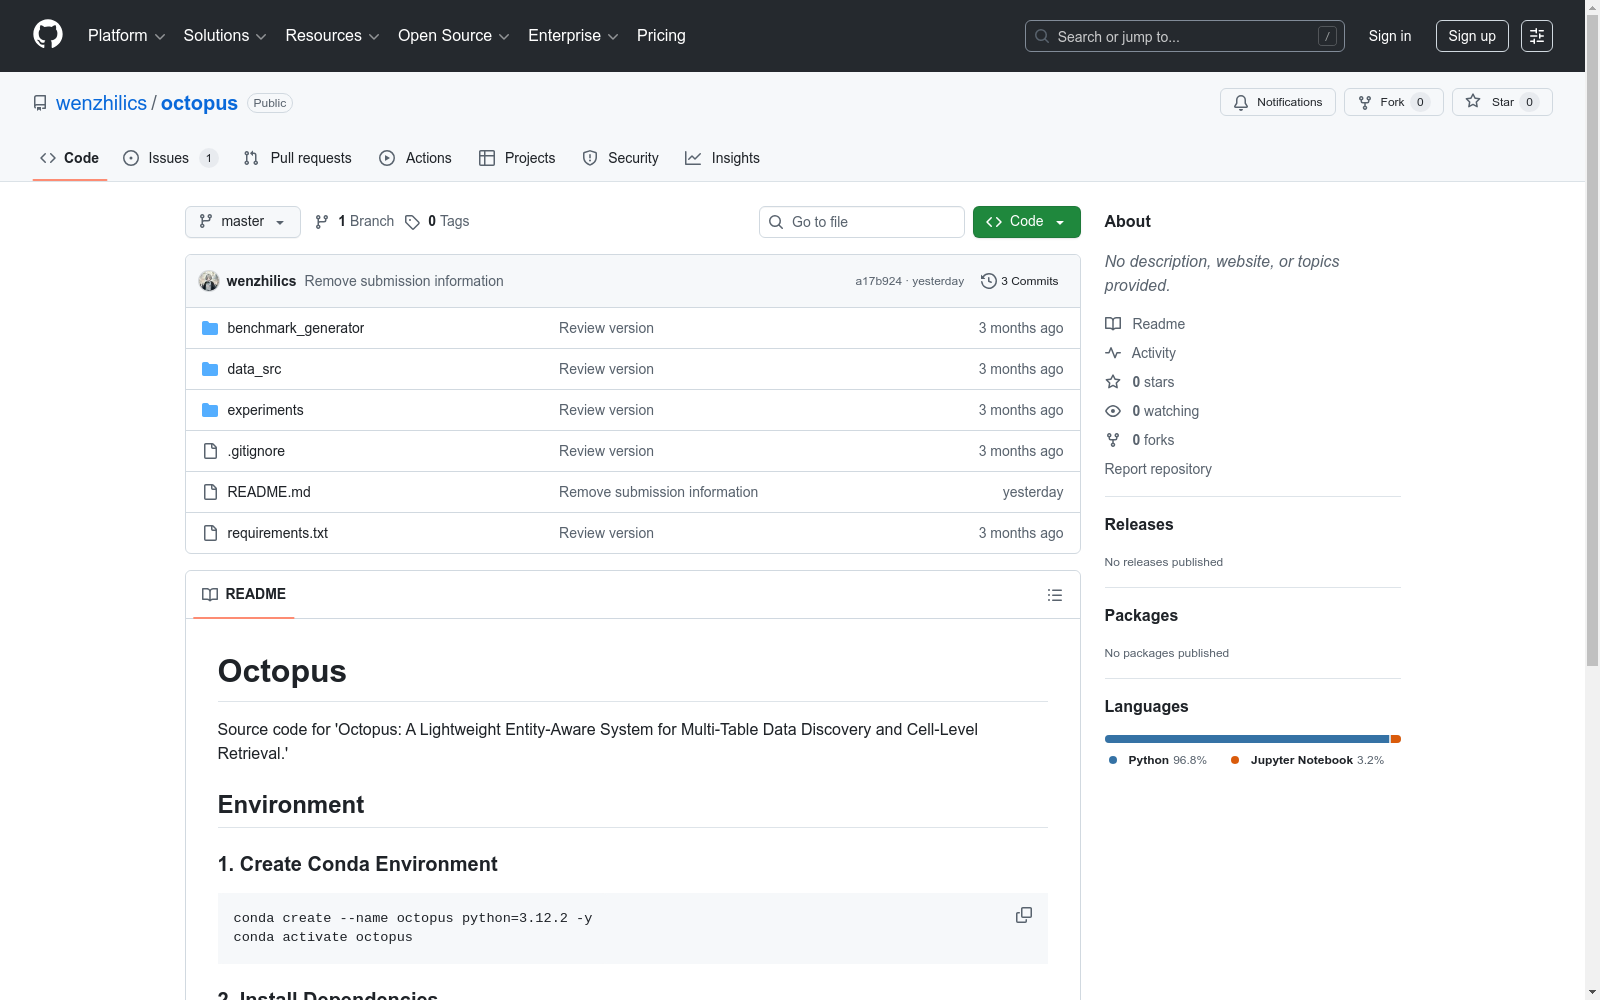This screenshot has height=1000, width=1600.
Task: Open the octopus repository link
Action: click(x=199, y=103)
